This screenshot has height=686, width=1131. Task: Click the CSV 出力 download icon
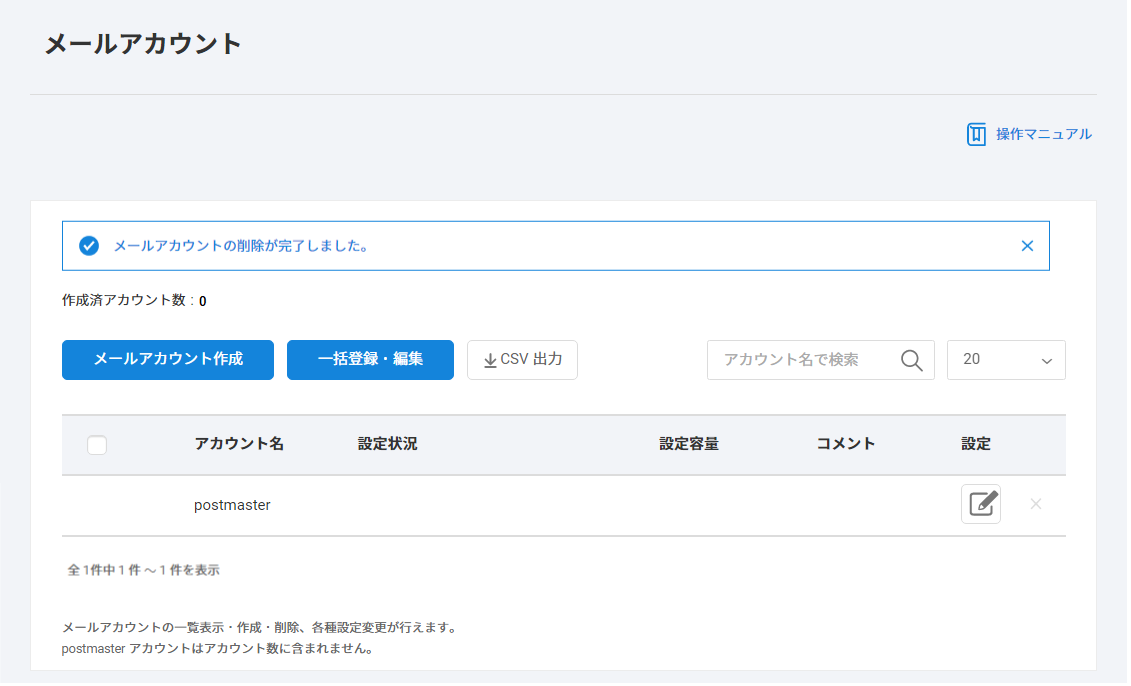[x=490, y=360]
